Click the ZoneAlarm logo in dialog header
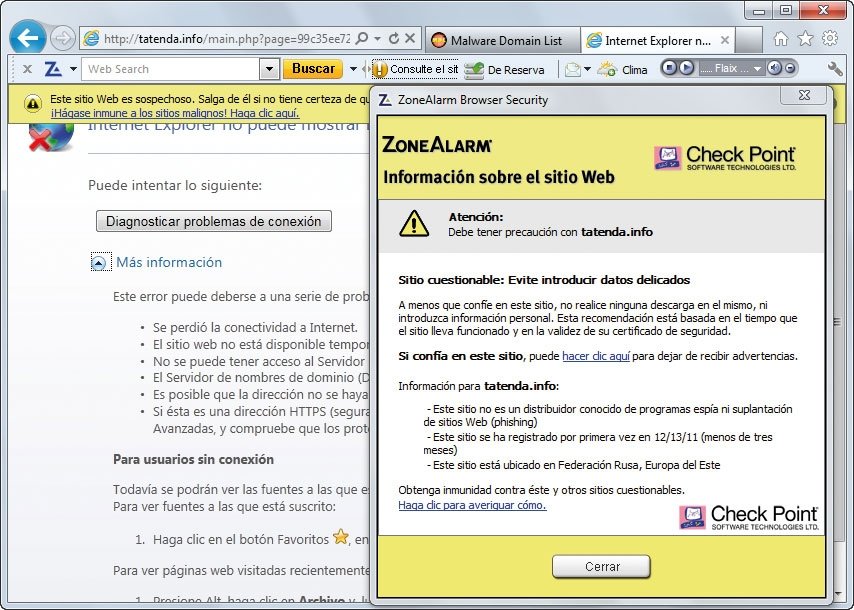 pos(437,145)
